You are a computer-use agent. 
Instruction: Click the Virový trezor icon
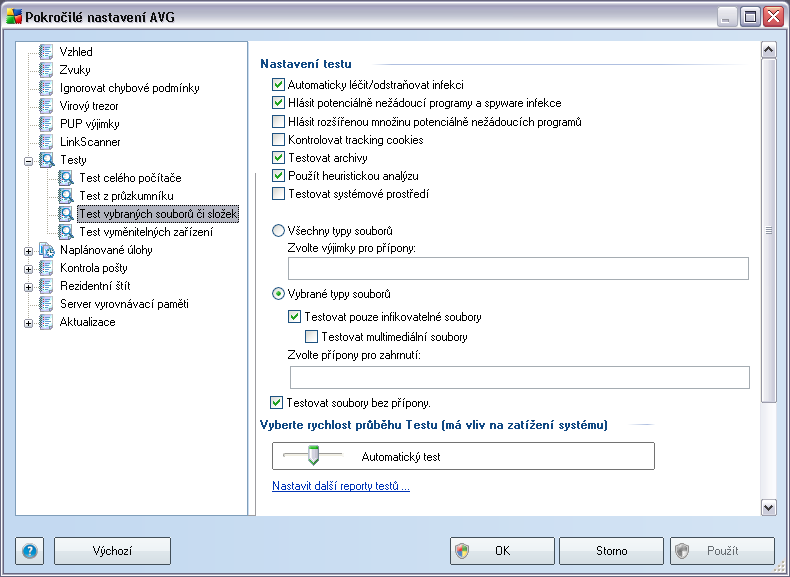click(x=46, y=106)
